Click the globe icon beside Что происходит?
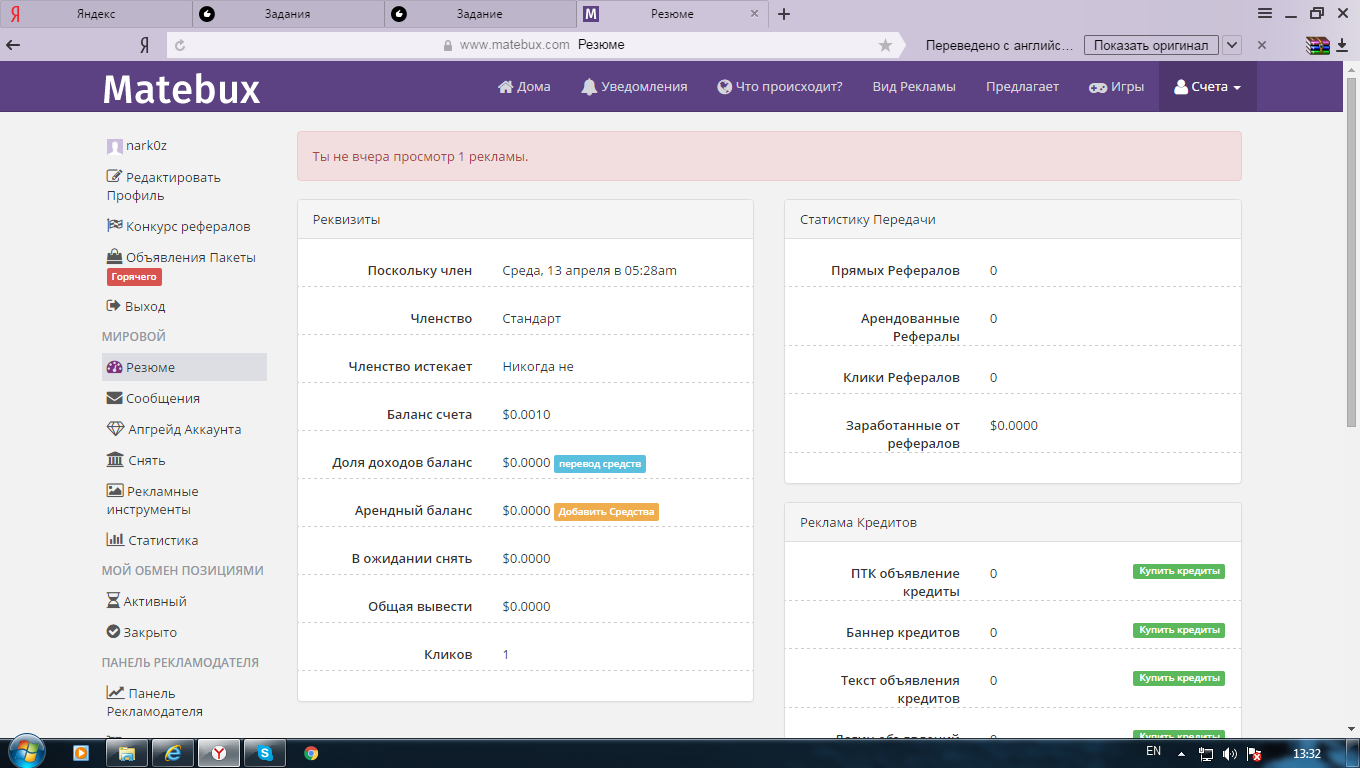This screenshot has width=1360, height=768. 724,87
